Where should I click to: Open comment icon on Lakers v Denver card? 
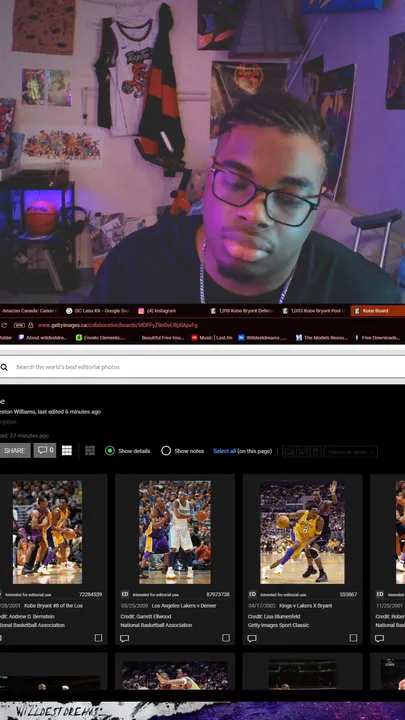(124, 638)
